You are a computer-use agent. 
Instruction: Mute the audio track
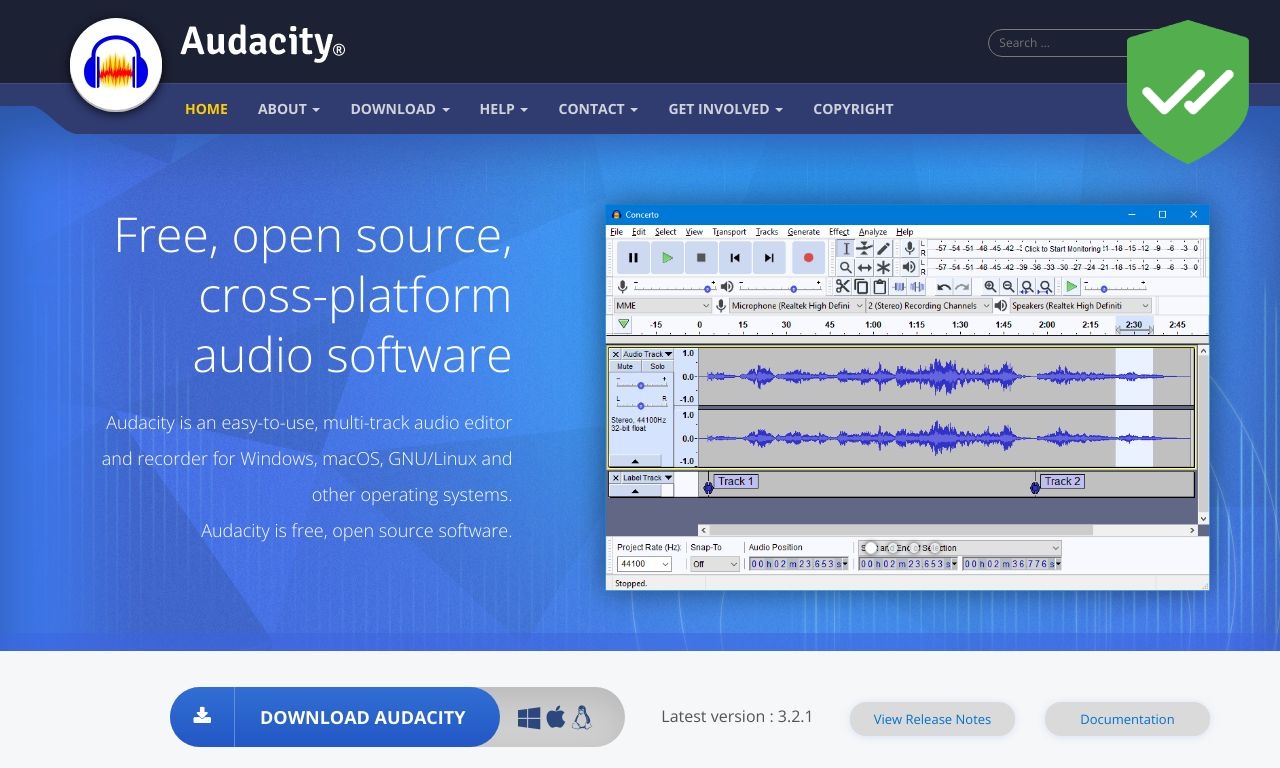625,367
